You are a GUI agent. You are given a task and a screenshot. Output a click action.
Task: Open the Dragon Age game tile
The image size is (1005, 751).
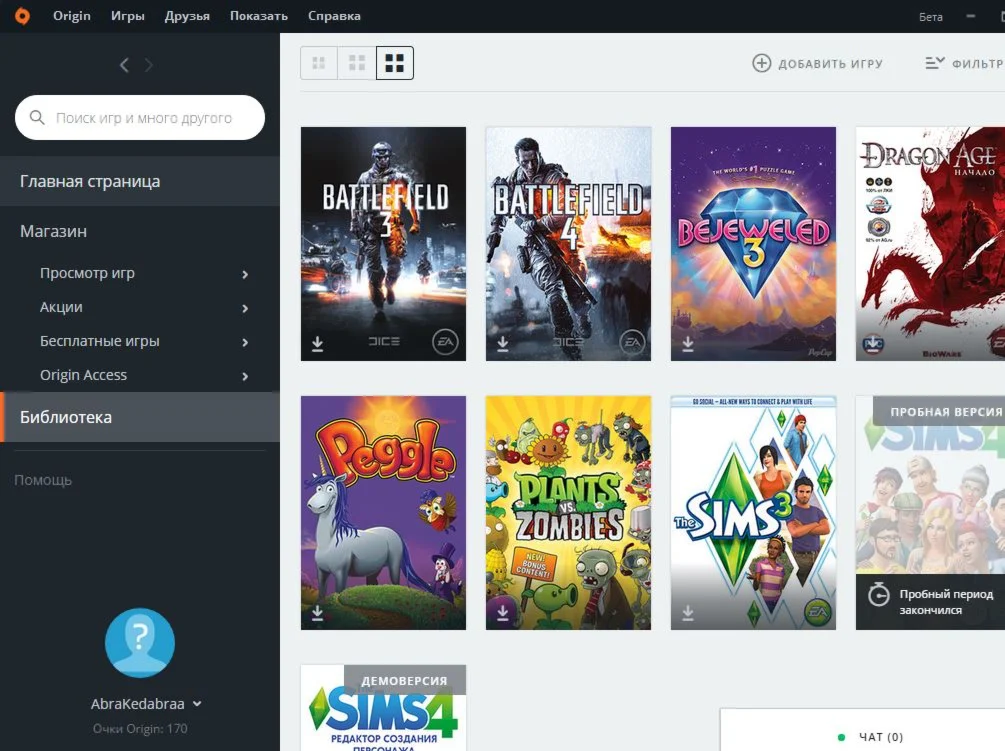coord(931,243)
